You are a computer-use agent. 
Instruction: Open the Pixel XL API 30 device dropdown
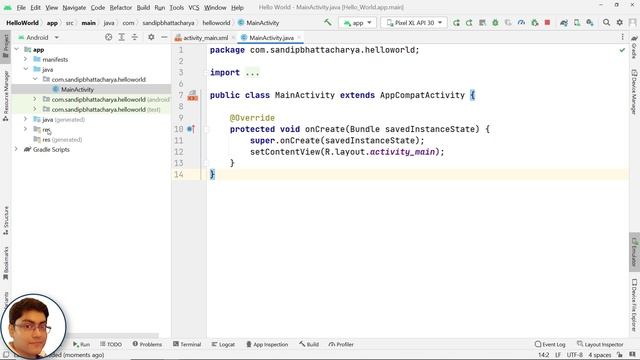pos(414,23)
